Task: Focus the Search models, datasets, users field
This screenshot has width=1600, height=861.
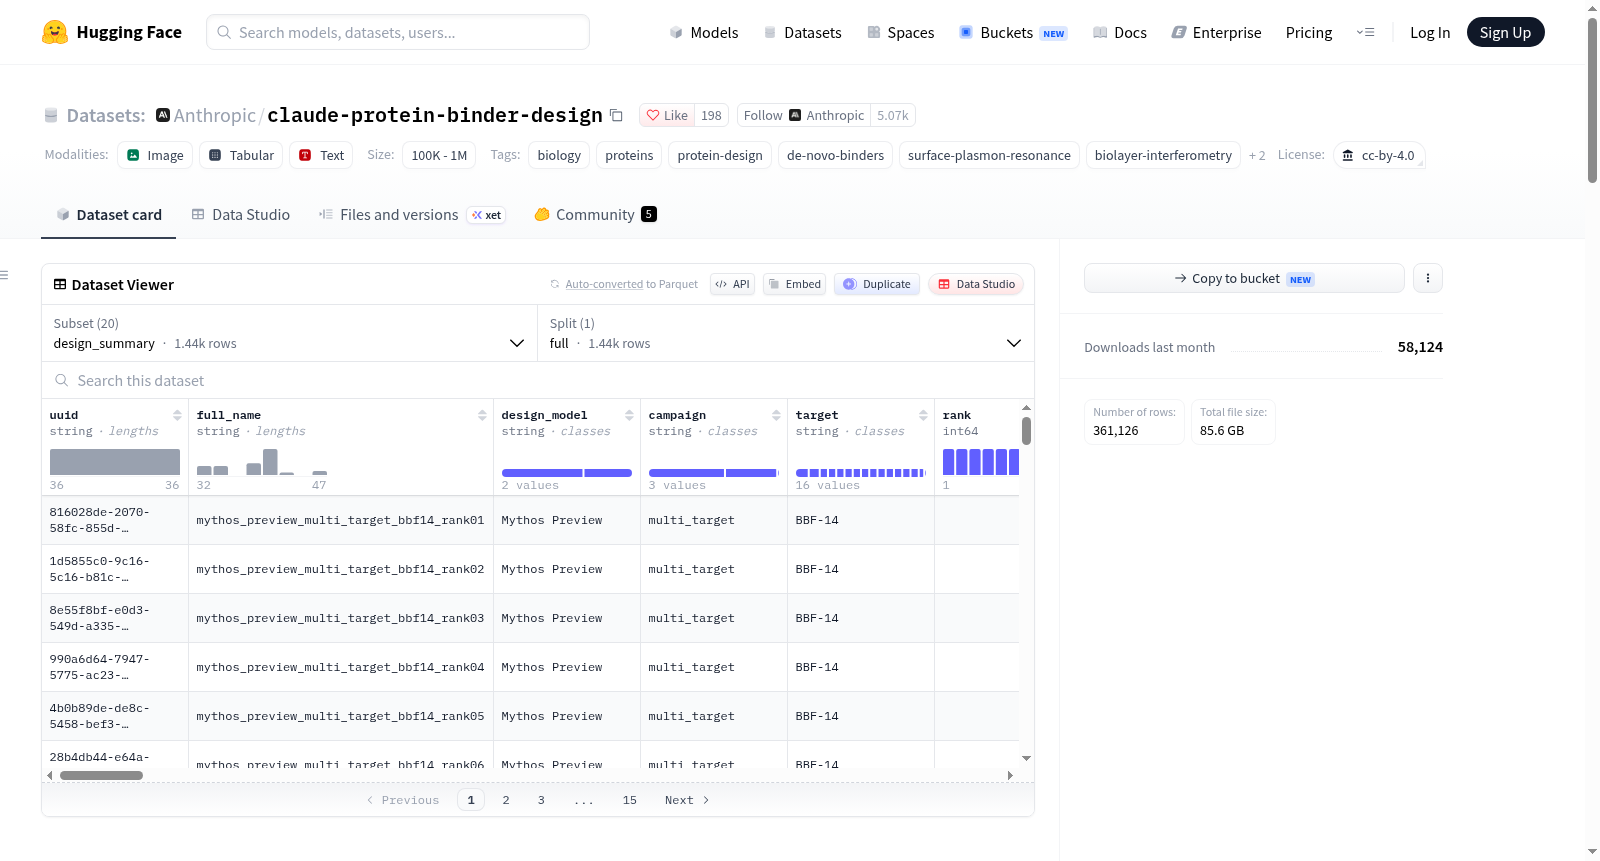Action: (398, 32)
